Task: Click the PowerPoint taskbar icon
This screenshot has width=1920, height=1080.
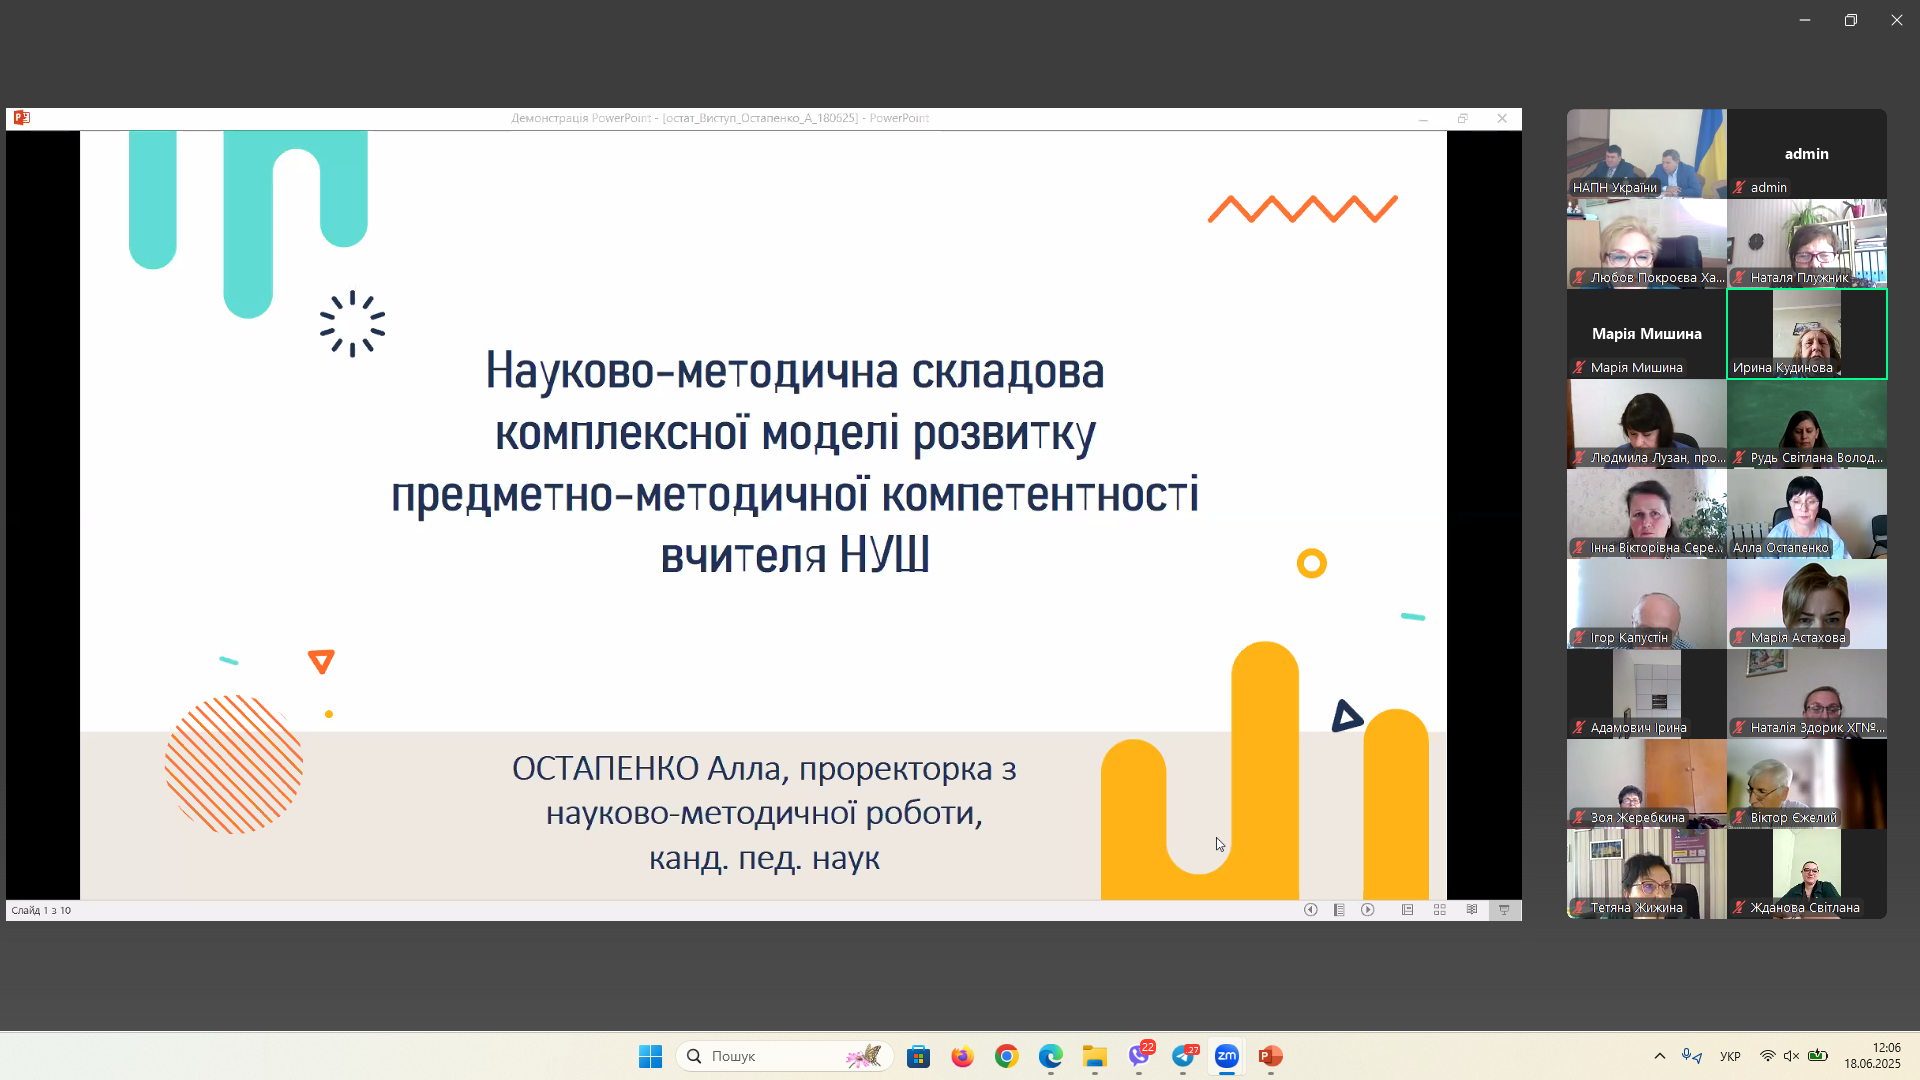Action: pos(1271,1056)
